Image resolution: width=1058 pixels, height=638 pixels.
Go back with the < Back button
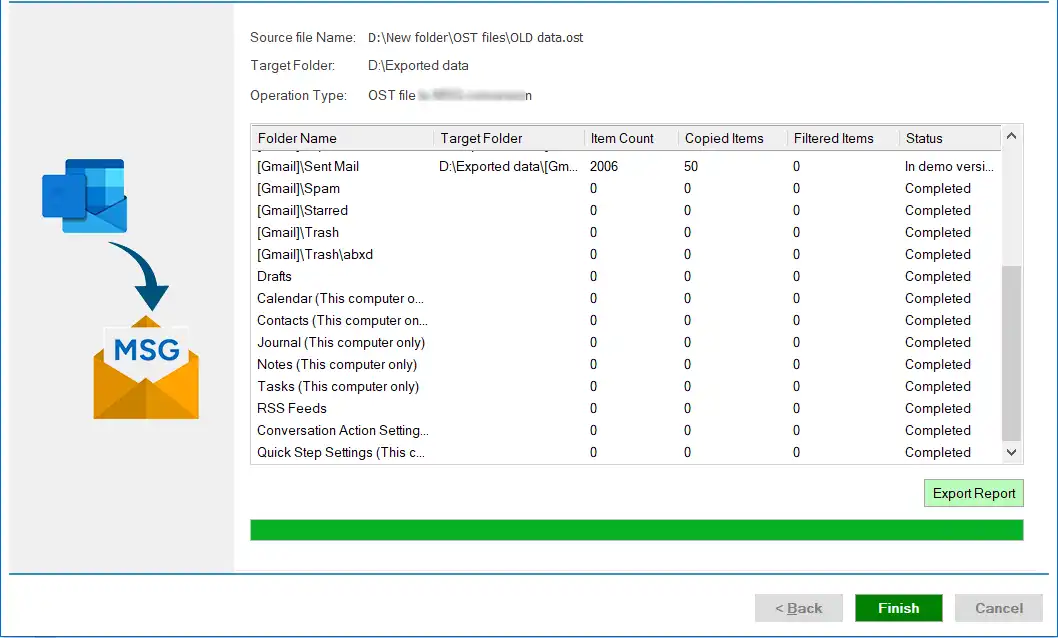pos(799,608)
